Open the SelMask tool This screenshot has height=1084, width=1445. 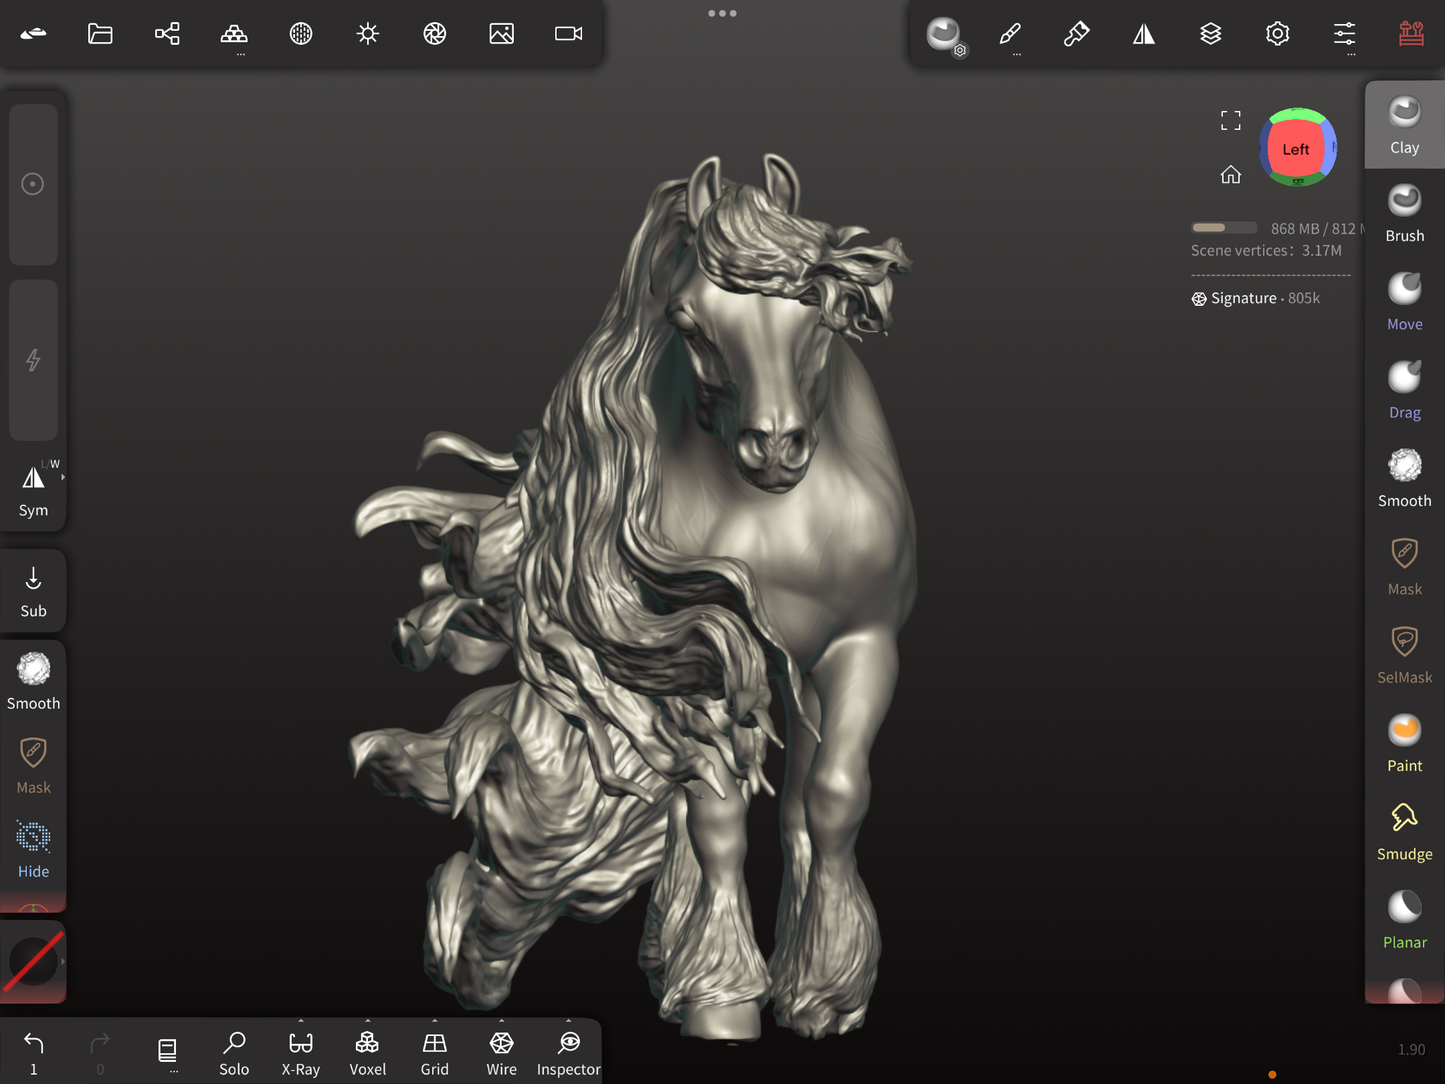pyautogui.click(x=1404, y=654)
